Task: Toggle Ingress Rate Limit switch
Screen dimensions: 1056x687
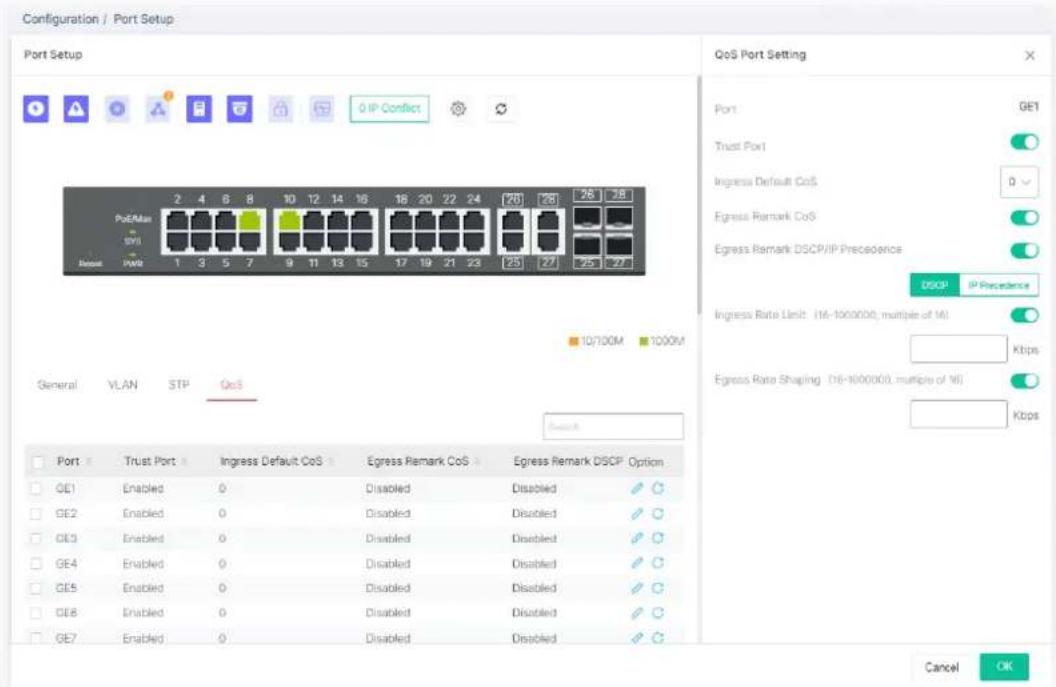Action: tap(1024, 315)
